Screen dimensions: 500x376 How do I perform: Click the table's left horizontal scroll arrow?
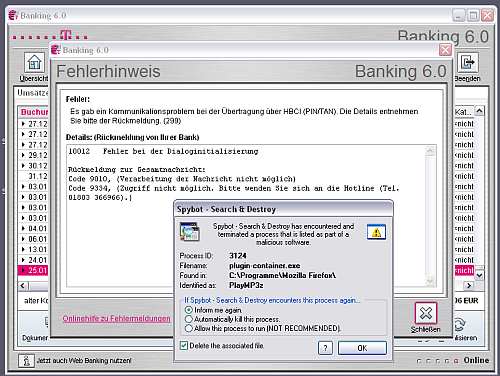23,286
